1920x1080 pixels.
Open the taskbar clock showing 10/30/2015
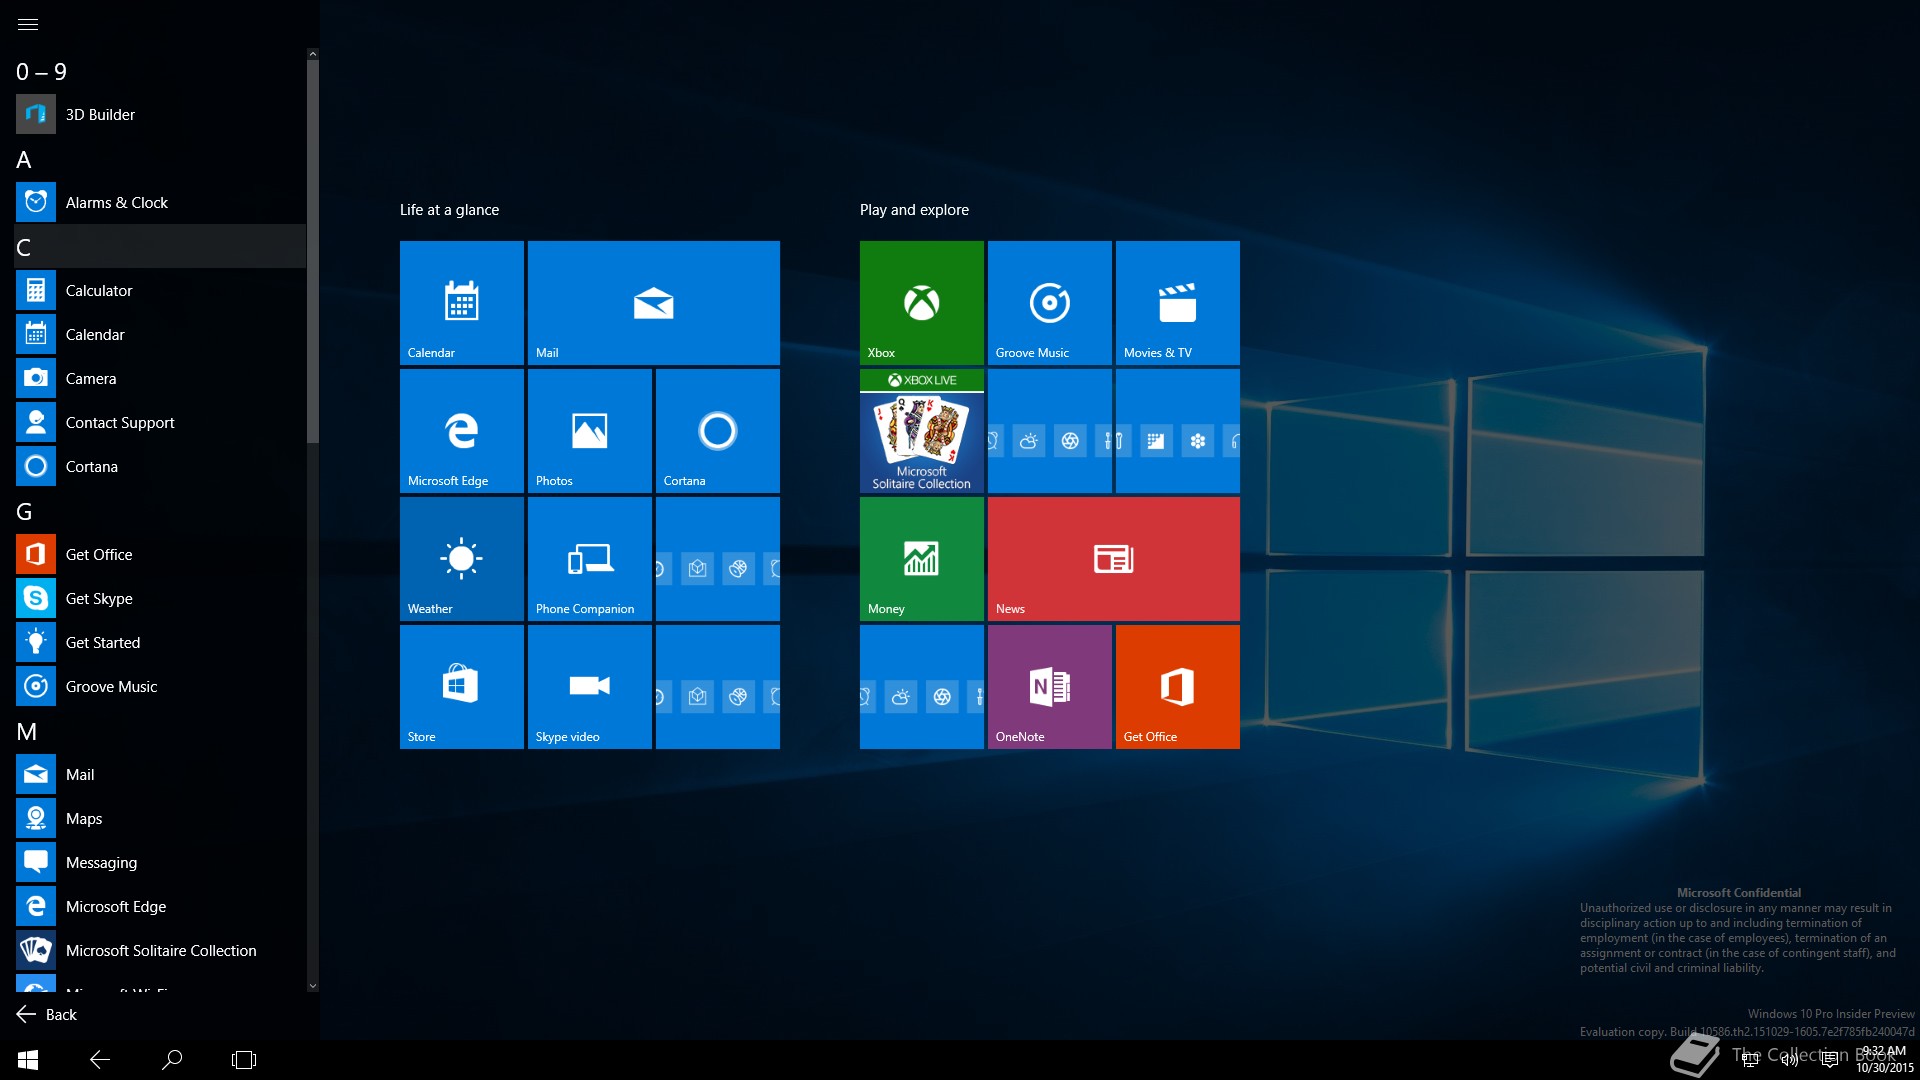pos(1884,1060)
